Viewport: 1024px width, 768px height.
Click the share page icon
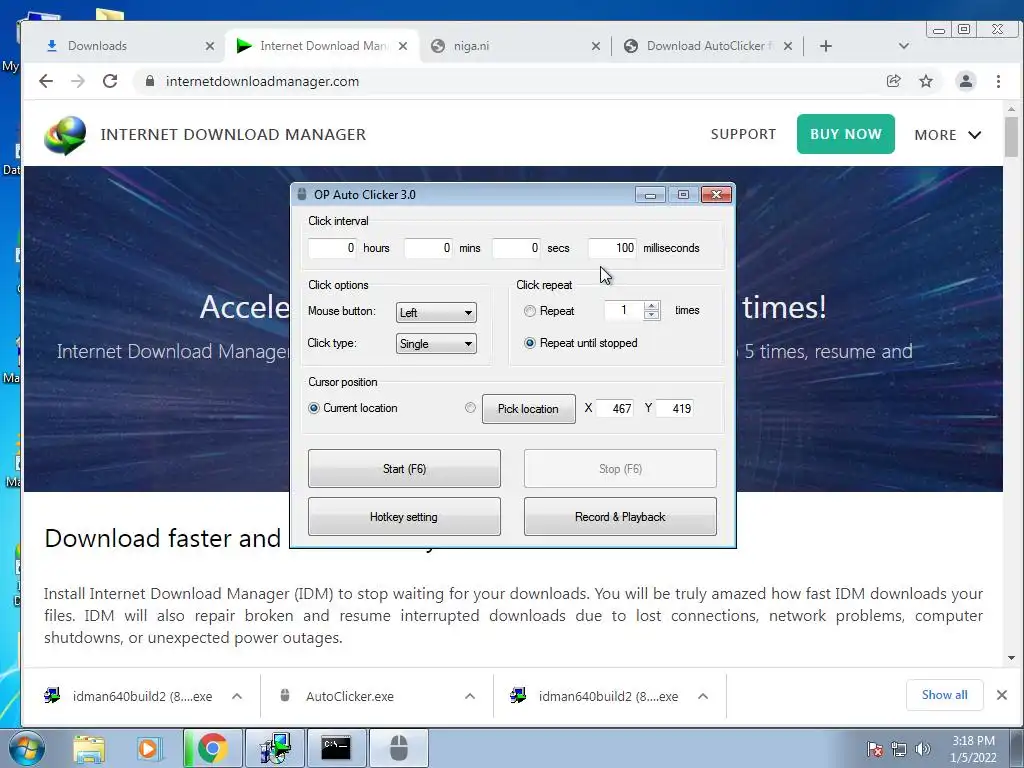click(x=893, y=81)
